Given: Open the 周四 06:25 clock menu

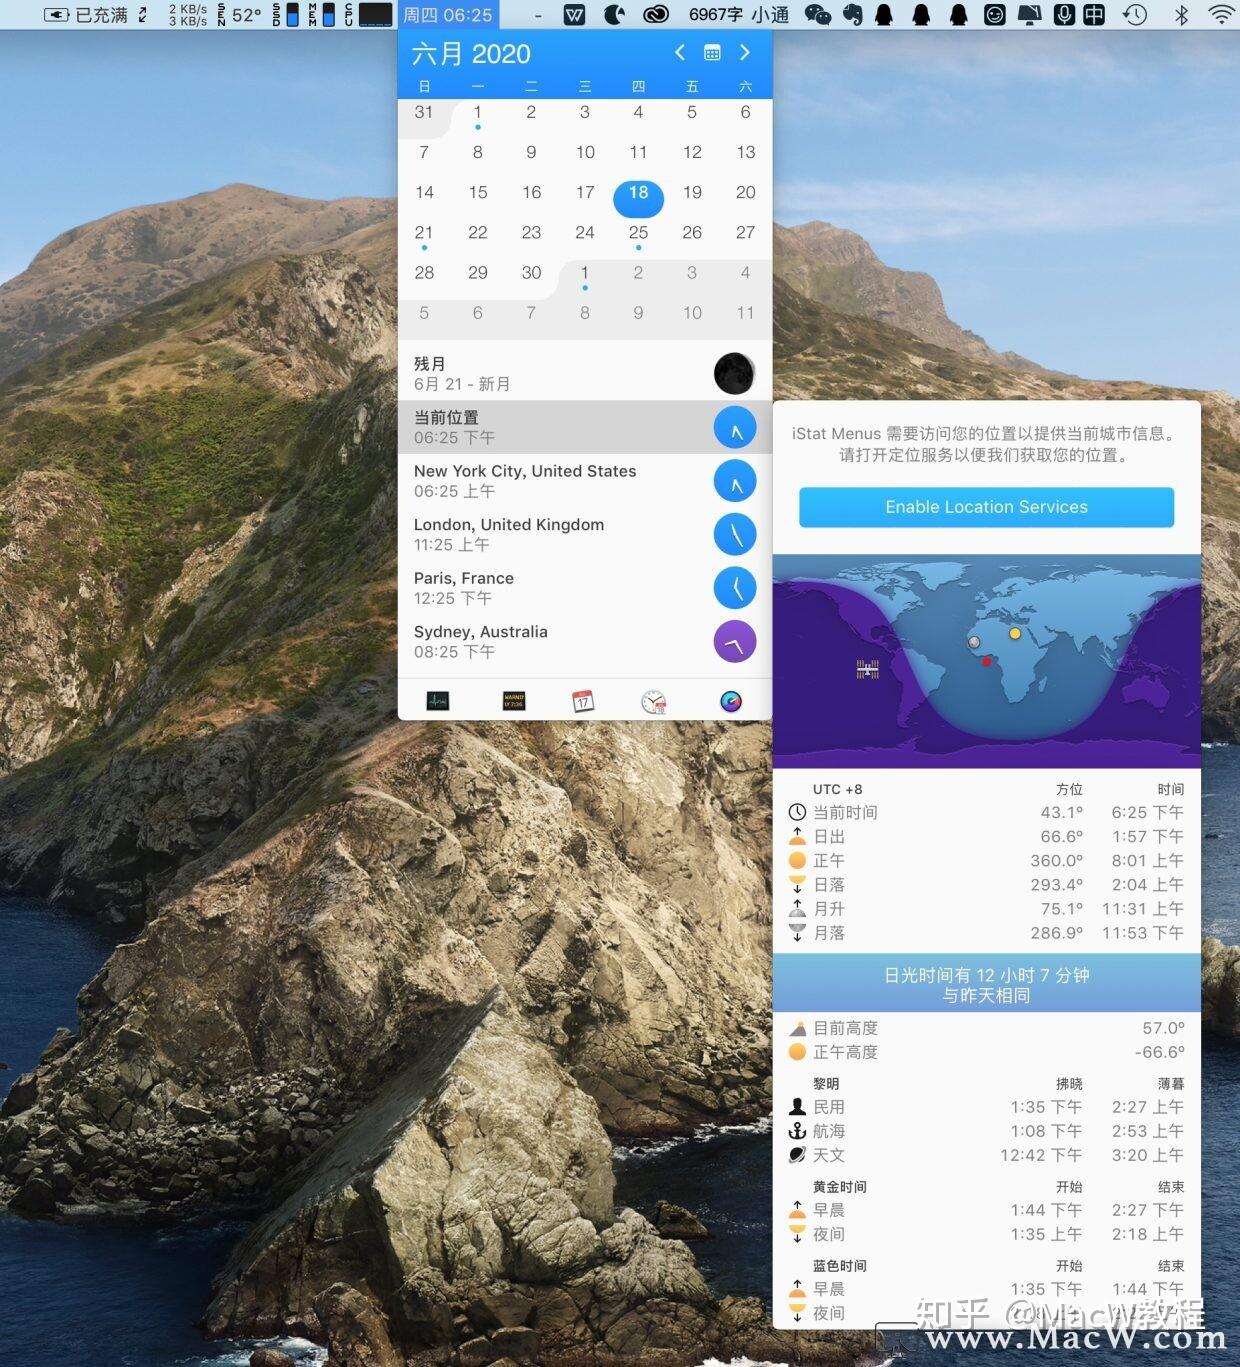Looking at the screenshot, I should click(x=447, y=15).
